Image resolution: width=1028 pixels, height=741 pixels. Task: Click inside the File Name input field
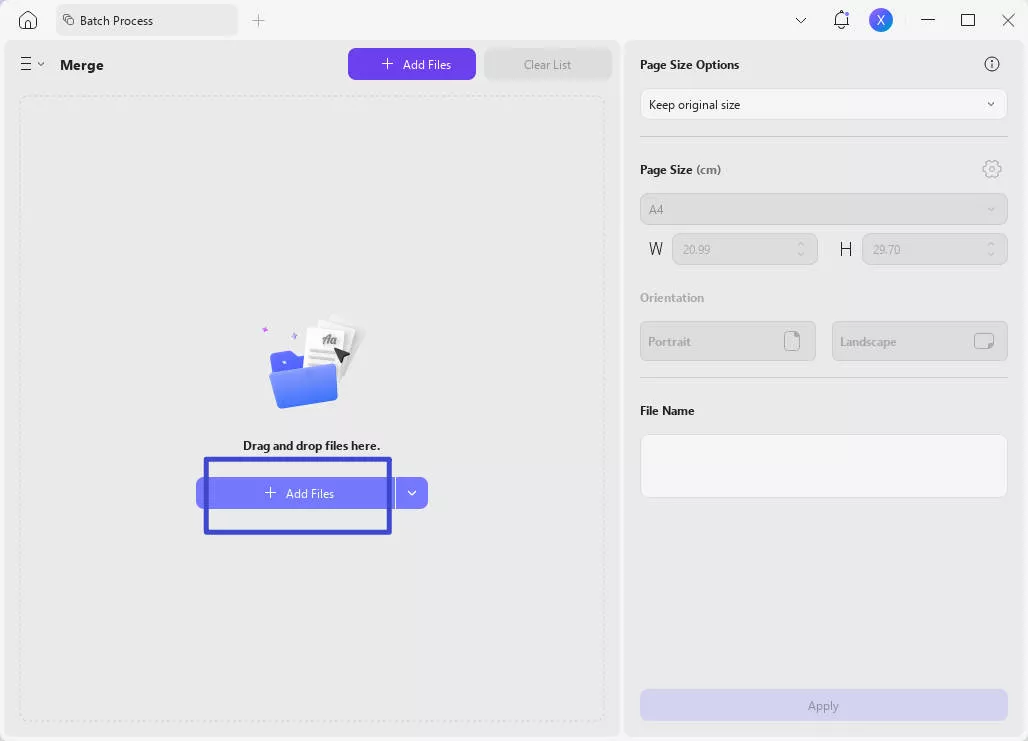(x=822, y=465)
